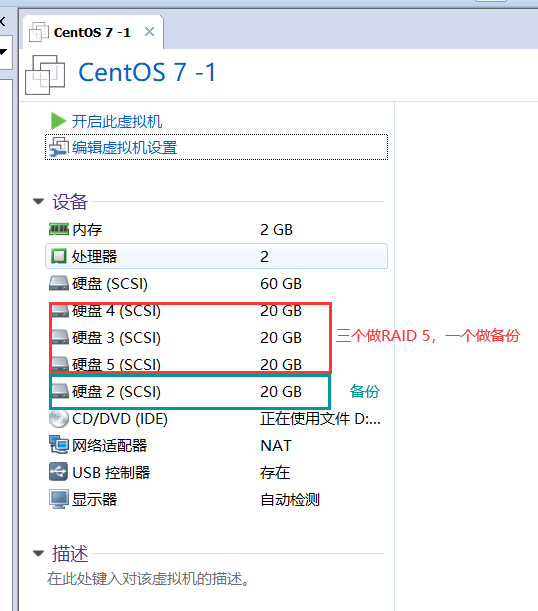The image size is (538, 611).
Task: Click the large CentOS VM icon
Action: pyautogui.click(x=45, y=74)
